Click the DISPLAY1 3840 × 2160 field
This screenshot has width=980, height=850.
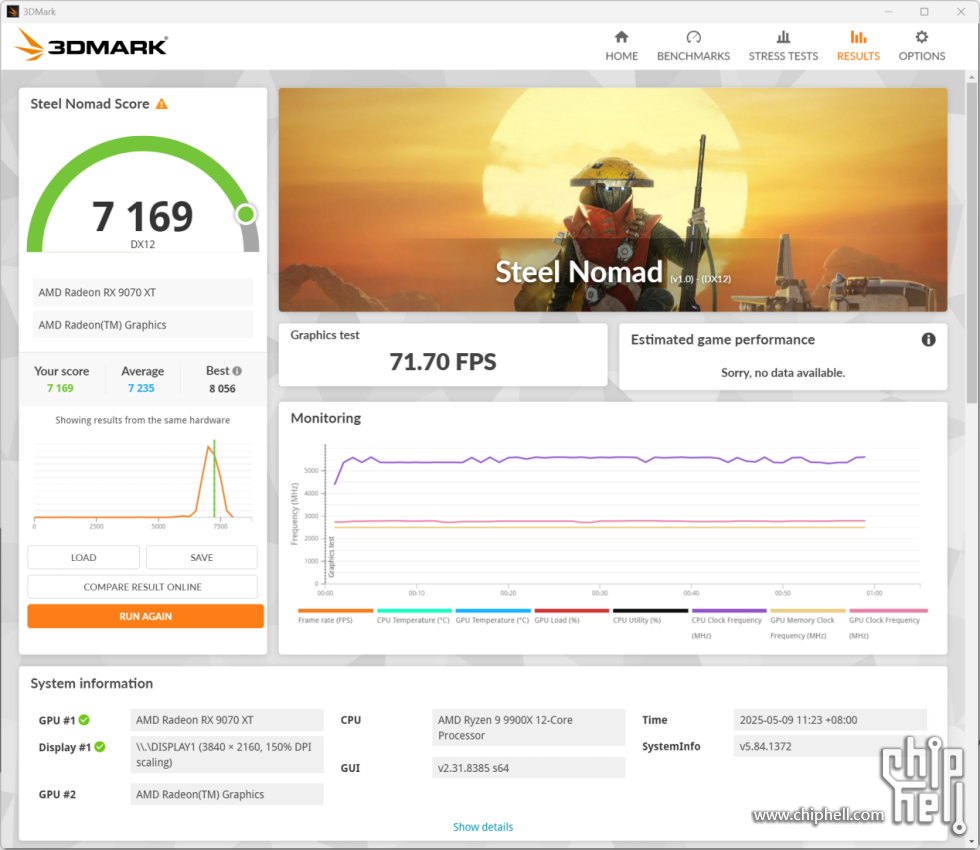point(227,754)
